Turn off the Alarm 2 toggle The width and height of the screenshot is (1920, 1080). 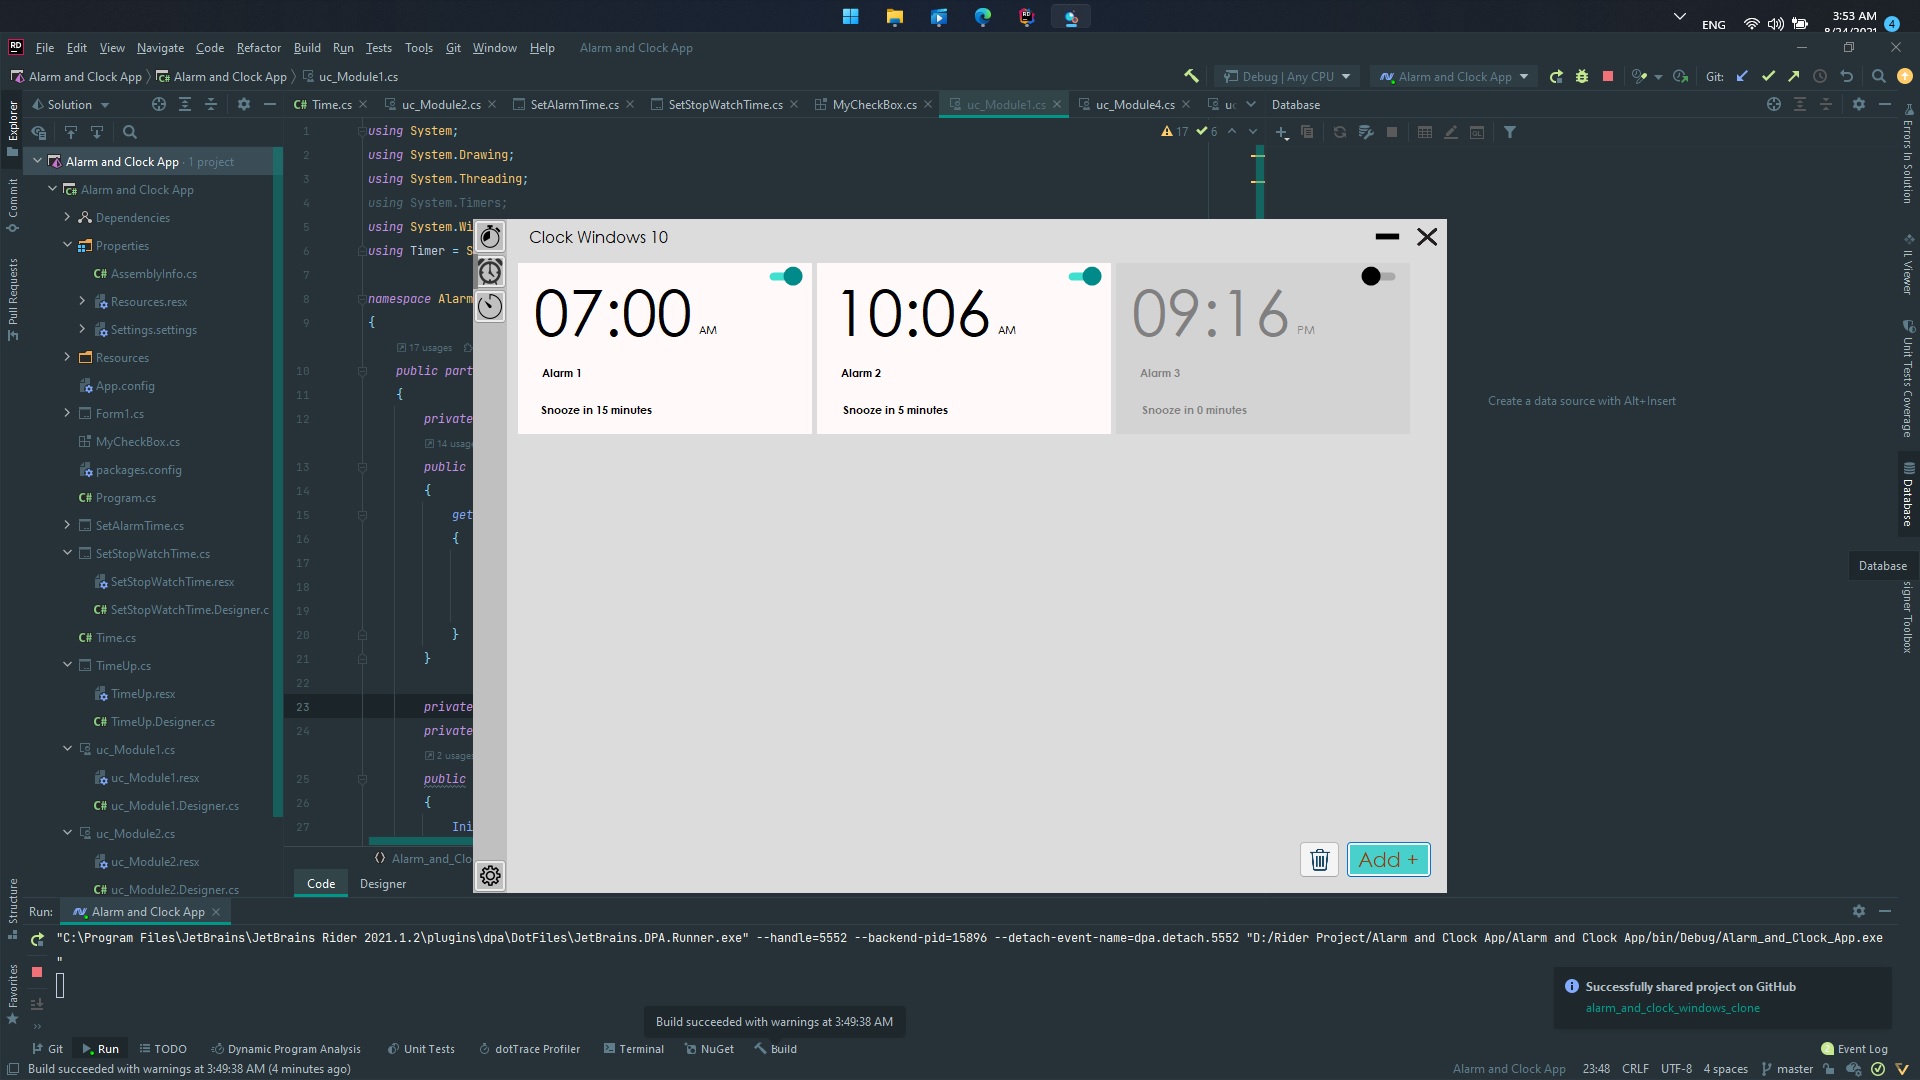click(x=1084, y=276)
